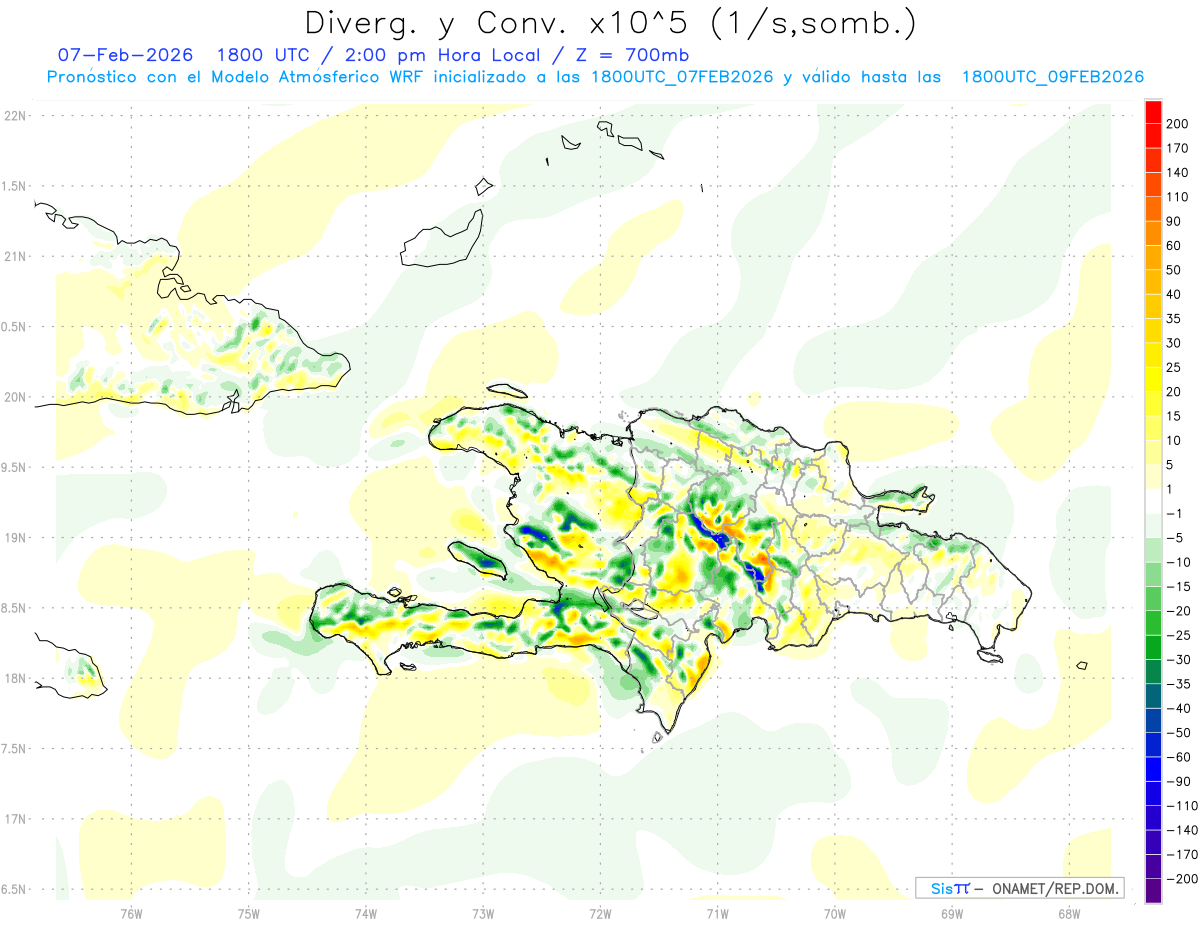Click the positive "140" color scale label
Viewport: 1200px width, 927px height.
click(1178, 172)
